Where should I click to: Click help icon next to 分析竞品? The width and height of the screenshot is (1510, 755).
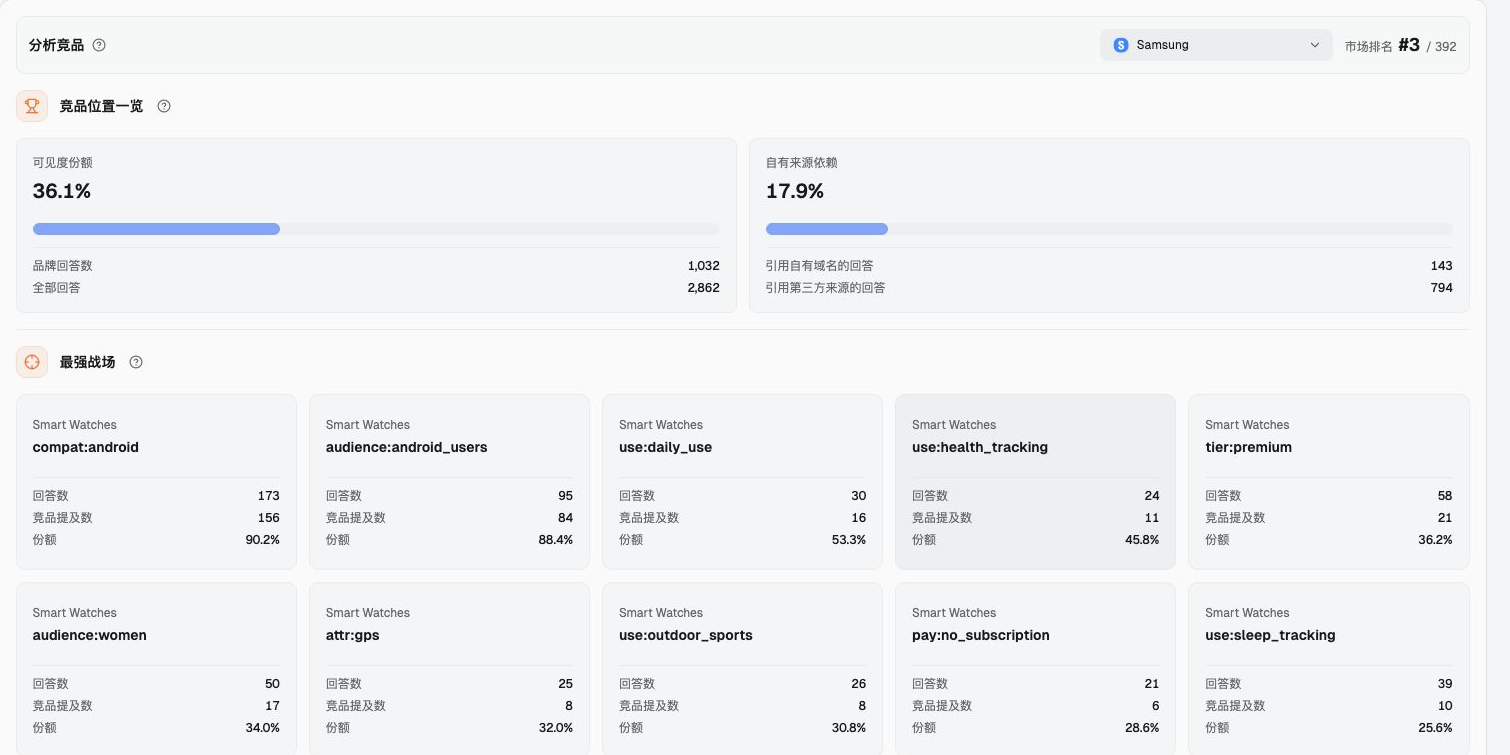point(99,45)
